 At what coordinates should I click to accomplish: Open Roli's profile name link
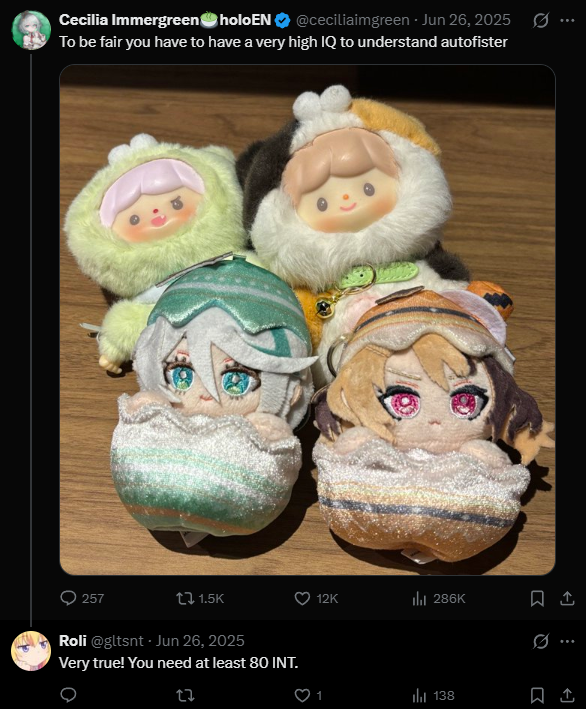tap(73, 641)
